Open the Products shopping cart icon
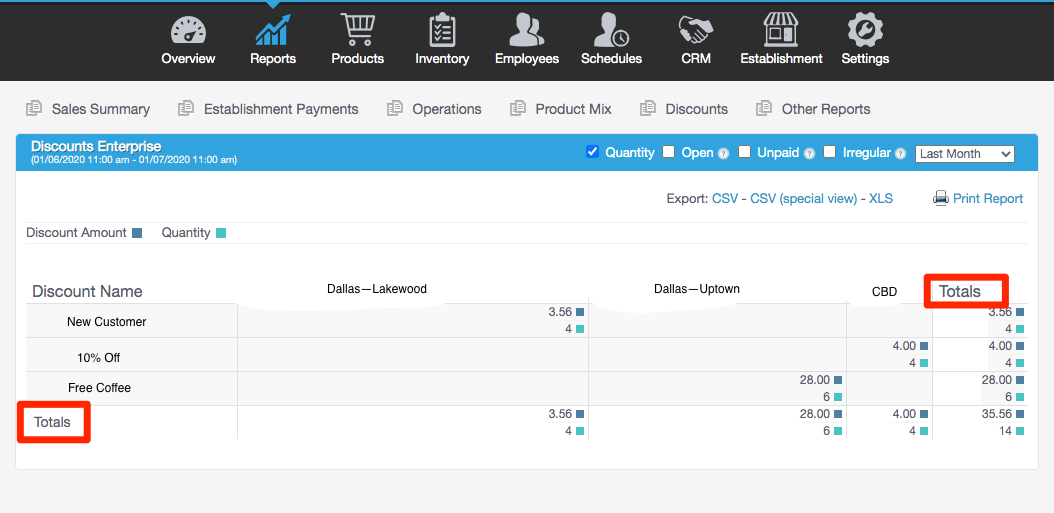 tap(358, 30)
